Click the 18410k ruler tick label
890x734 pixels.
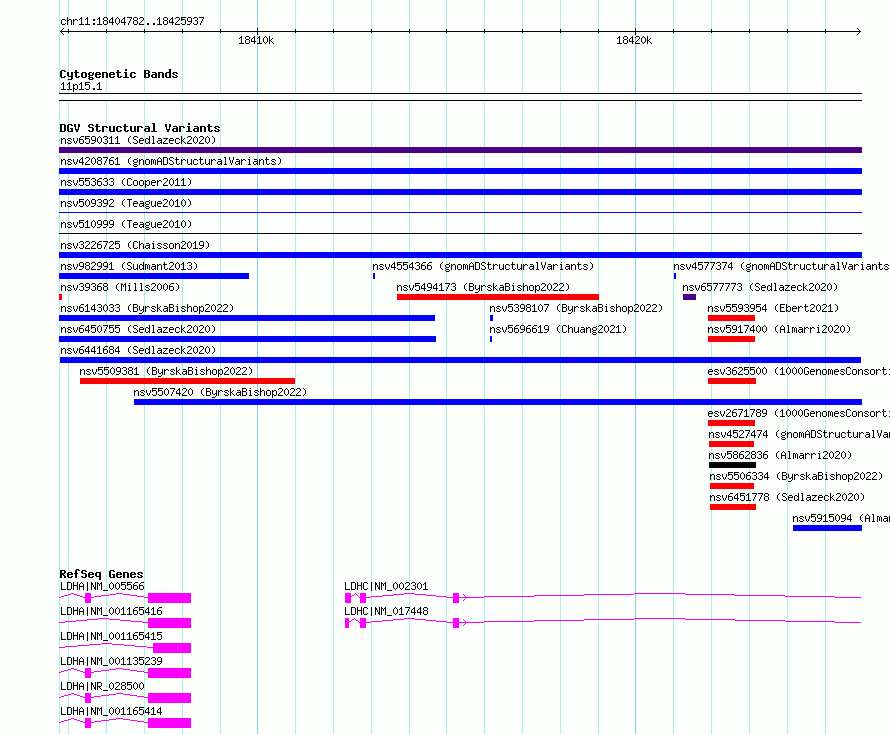[x=256, y=40]
